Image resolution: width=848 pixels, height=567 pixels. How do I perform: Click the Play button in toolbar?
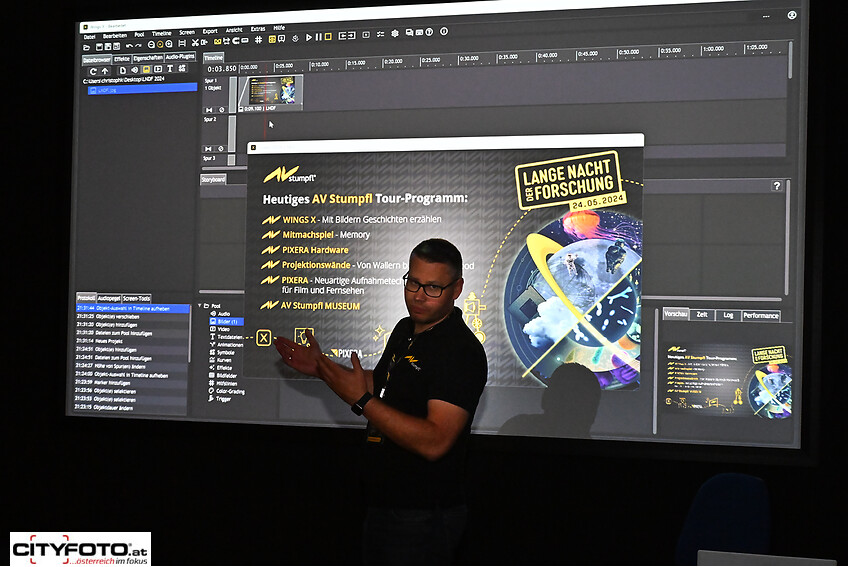tap(309, 37)
